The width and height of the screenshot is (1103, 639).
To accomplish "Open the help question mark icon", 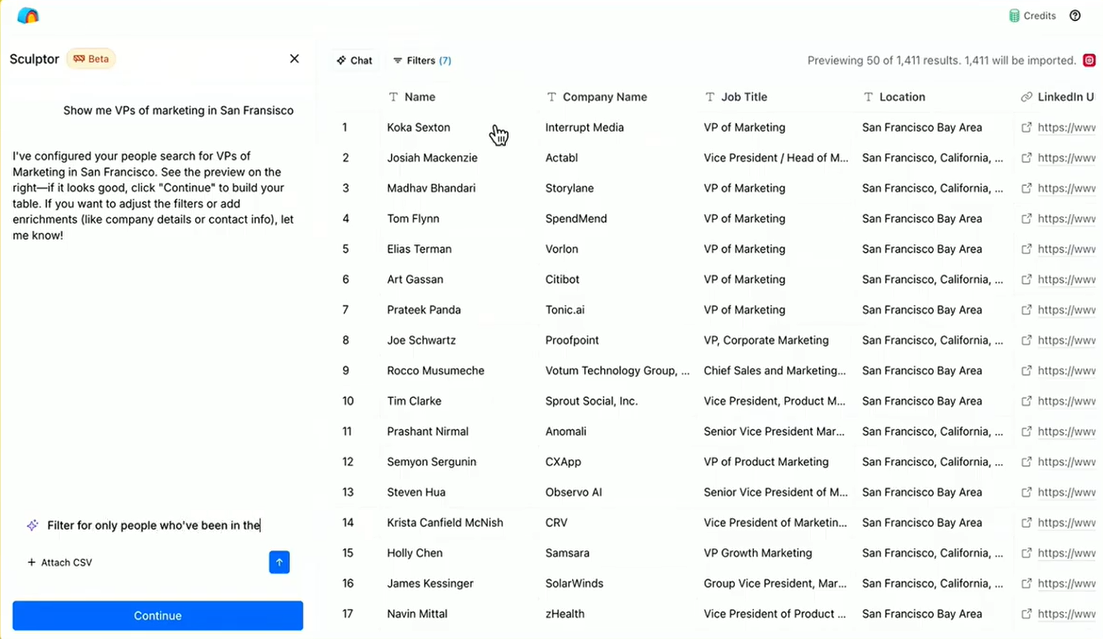I will click(x=1075, y=15).
